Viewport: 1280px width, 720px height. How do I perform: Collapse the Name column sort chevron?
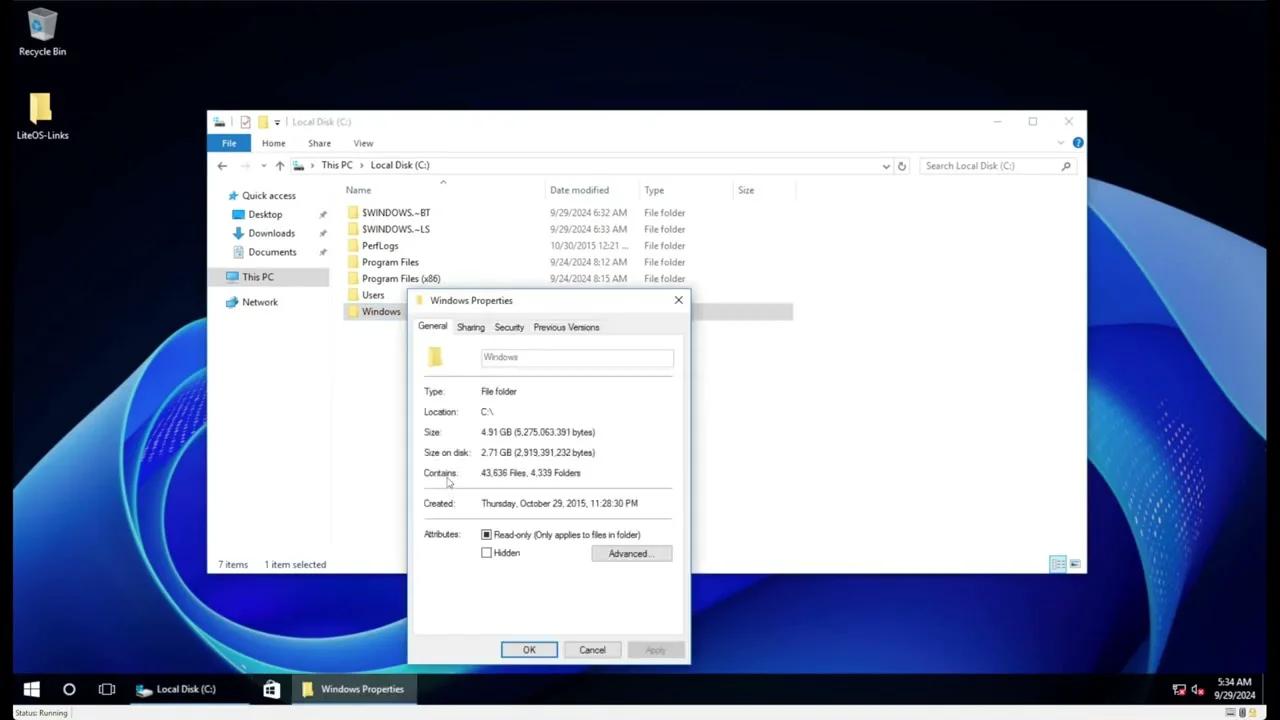tap(443, 182)
